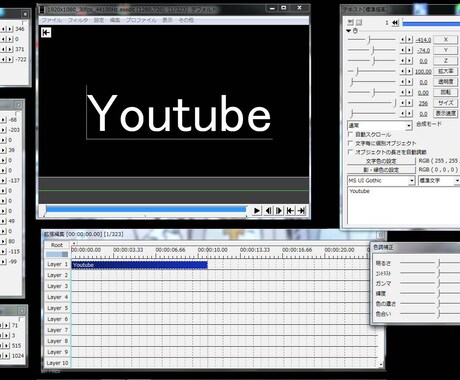Click the 拡大率 button
460x380 pixels.
[445, 71]
